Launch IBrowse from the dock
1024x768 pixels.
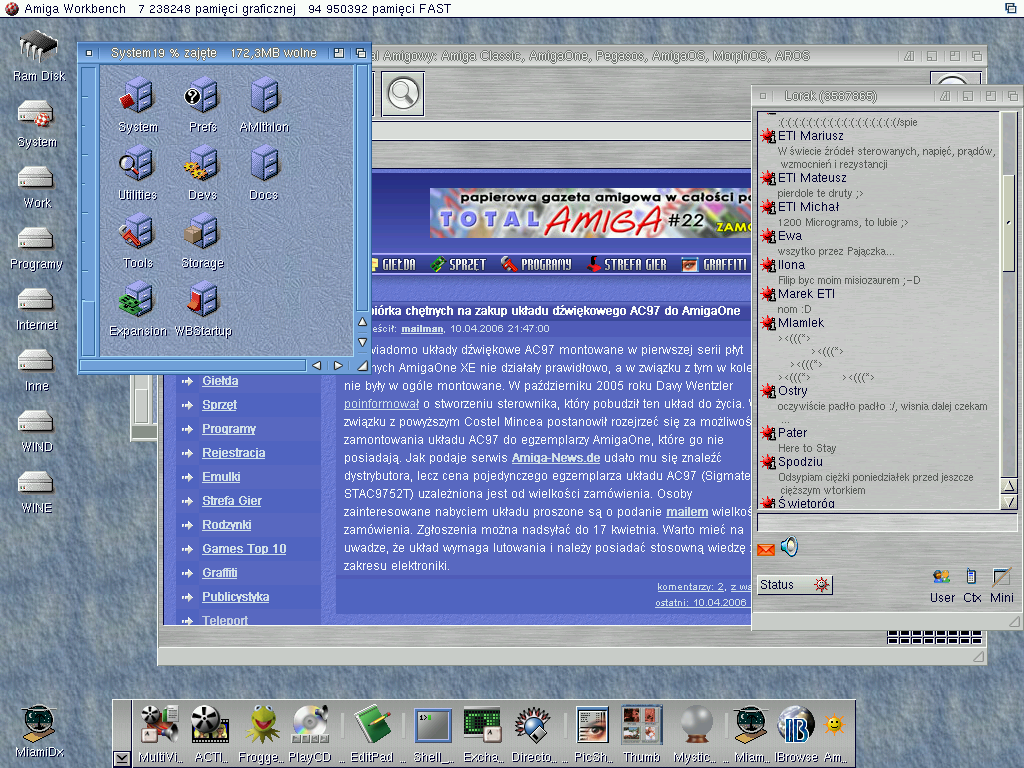point(796,733)
